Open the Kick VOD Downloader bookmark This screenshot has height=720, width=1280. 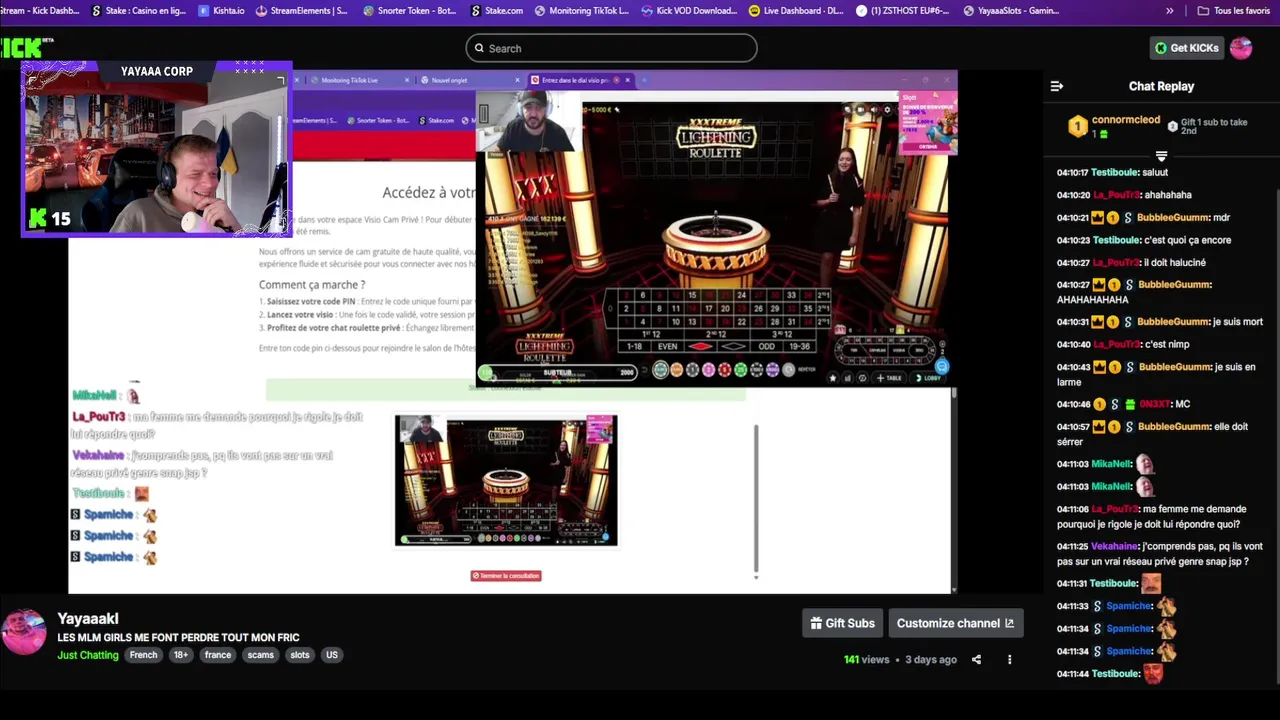click(x=689, y=11)
